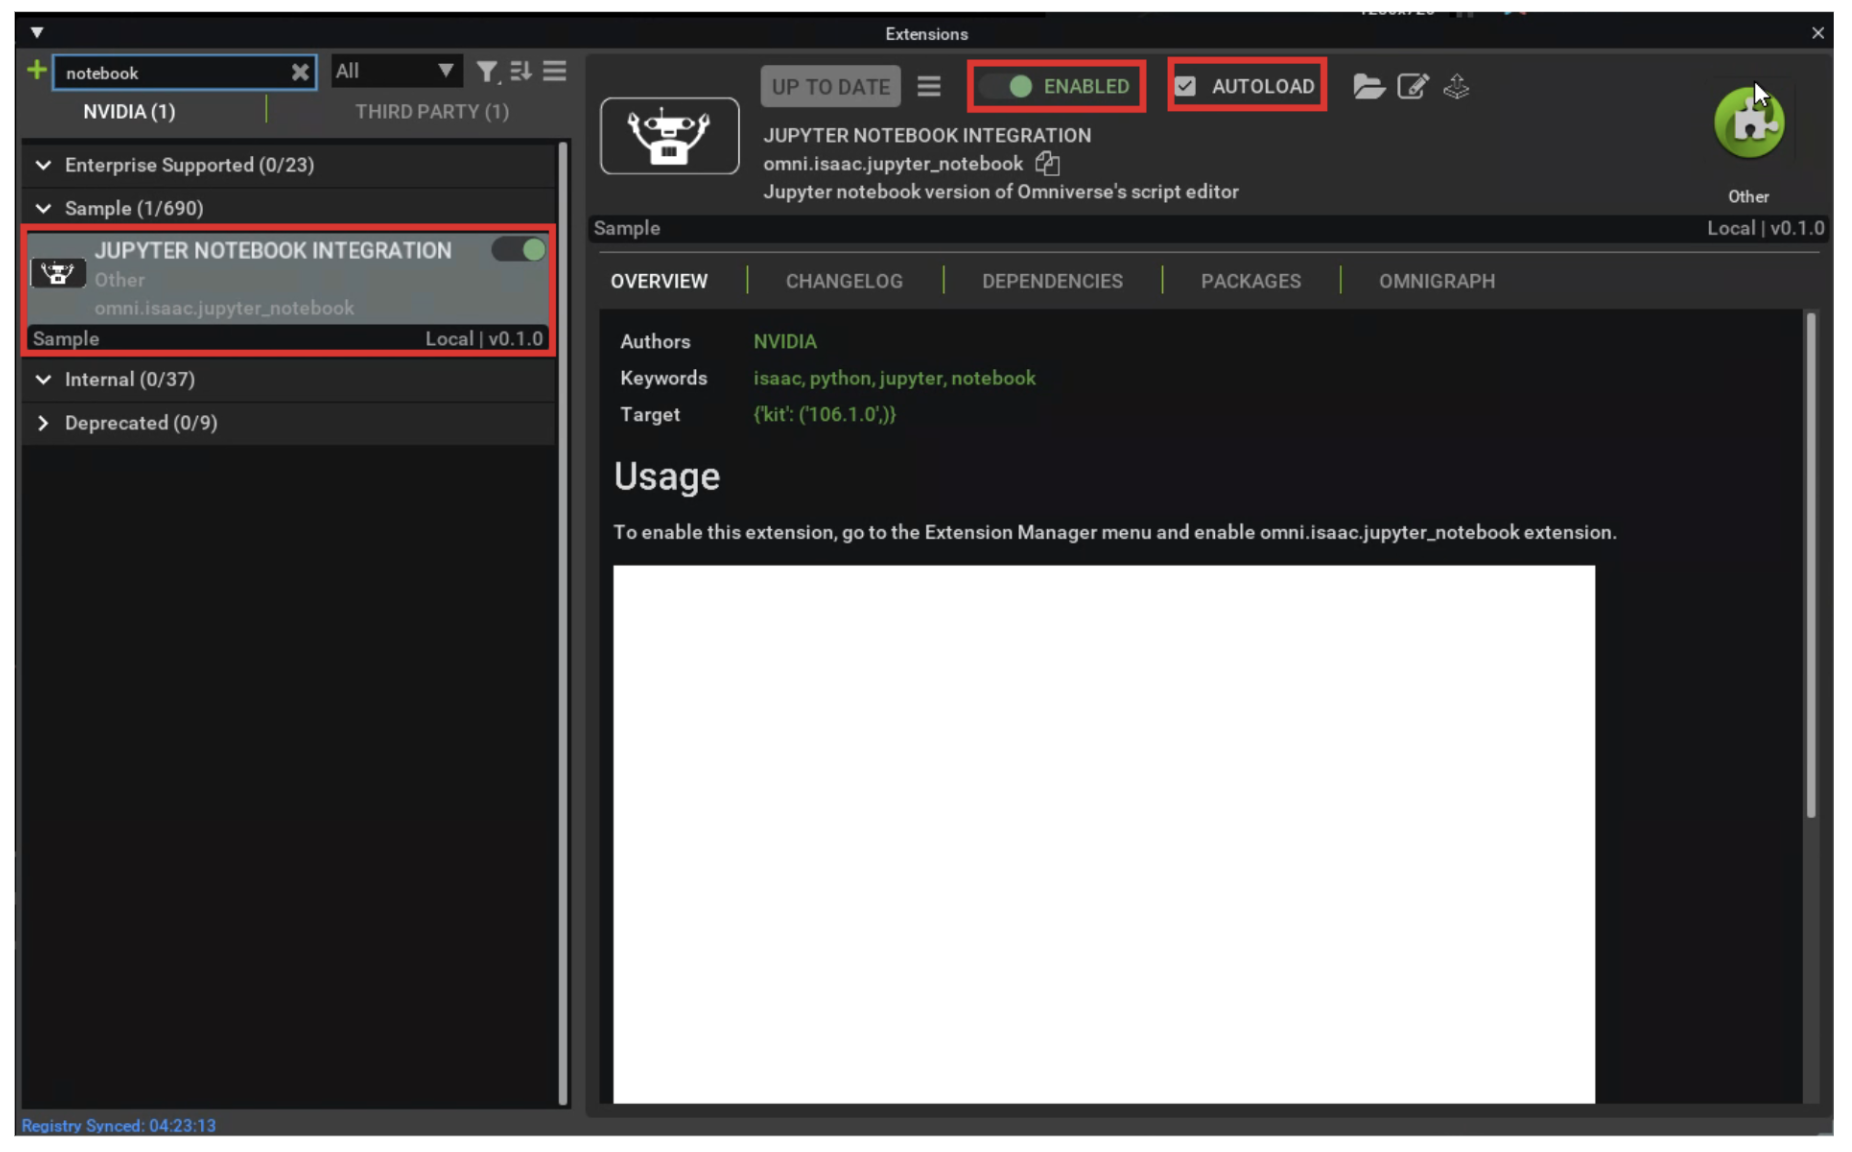Click the white usage image preview
The height and width of the screenshot is (1152, 1852).
pyautogui.click(x=1104, y=834)
